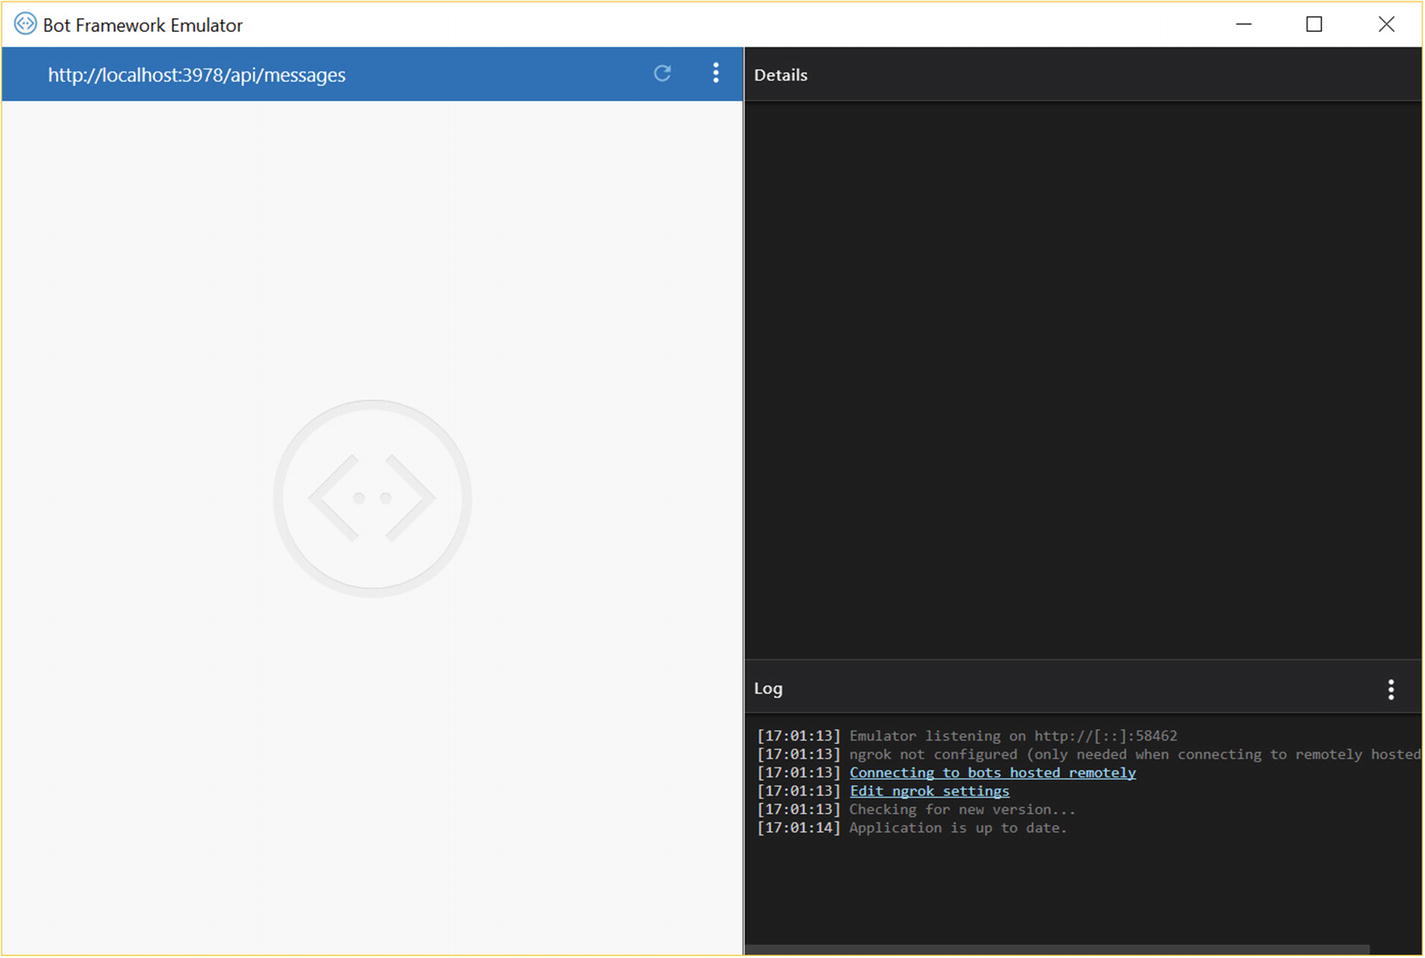Click the 'Application is up to date' log line
This screenshot has height=958, width=1425.
[x=957, y=828]
